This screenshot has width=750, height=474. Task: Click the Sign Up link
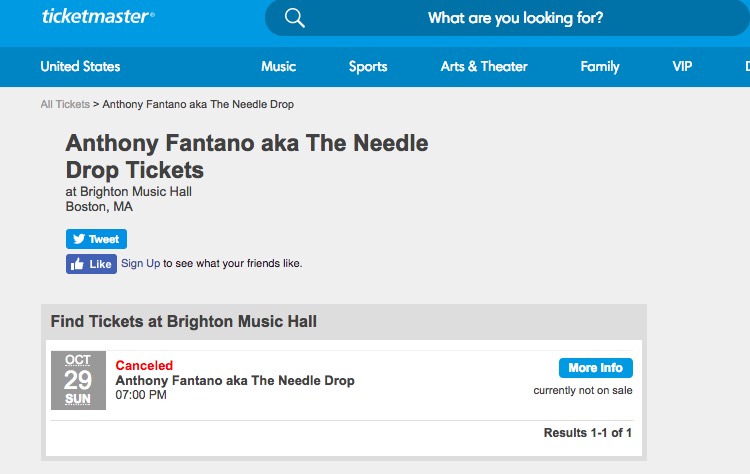pyautogui.click(x=140, y=264)
